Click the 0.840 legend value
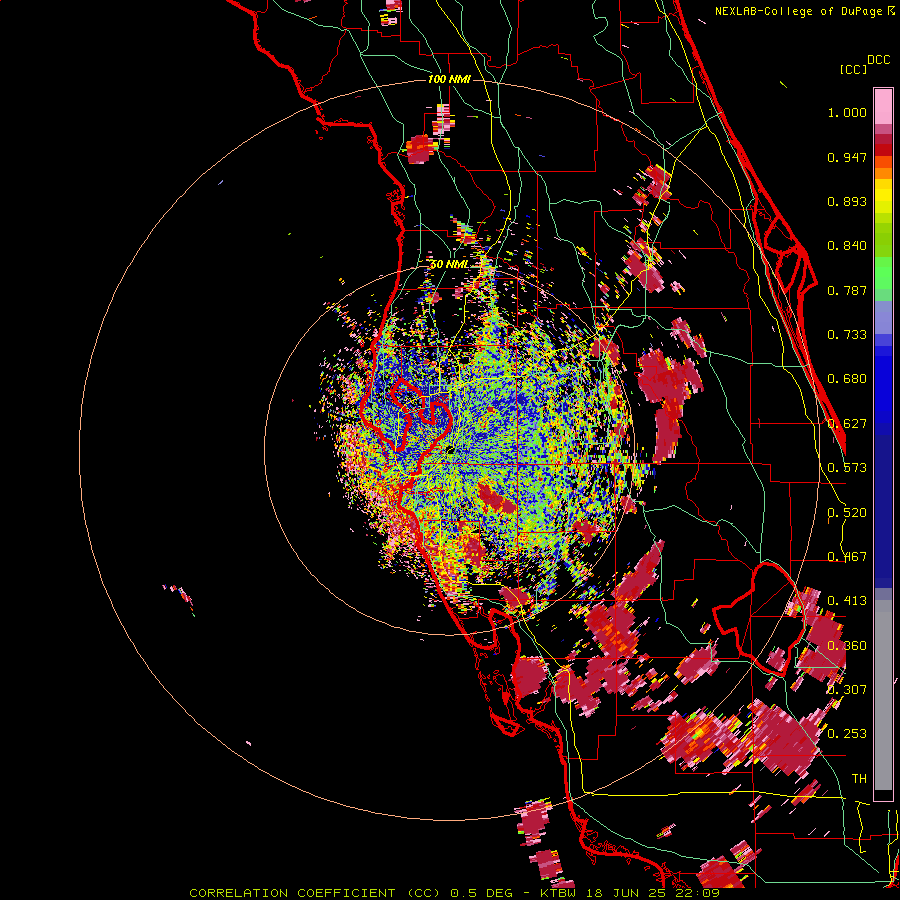This screenshot has height=900, width=900. 847,246
